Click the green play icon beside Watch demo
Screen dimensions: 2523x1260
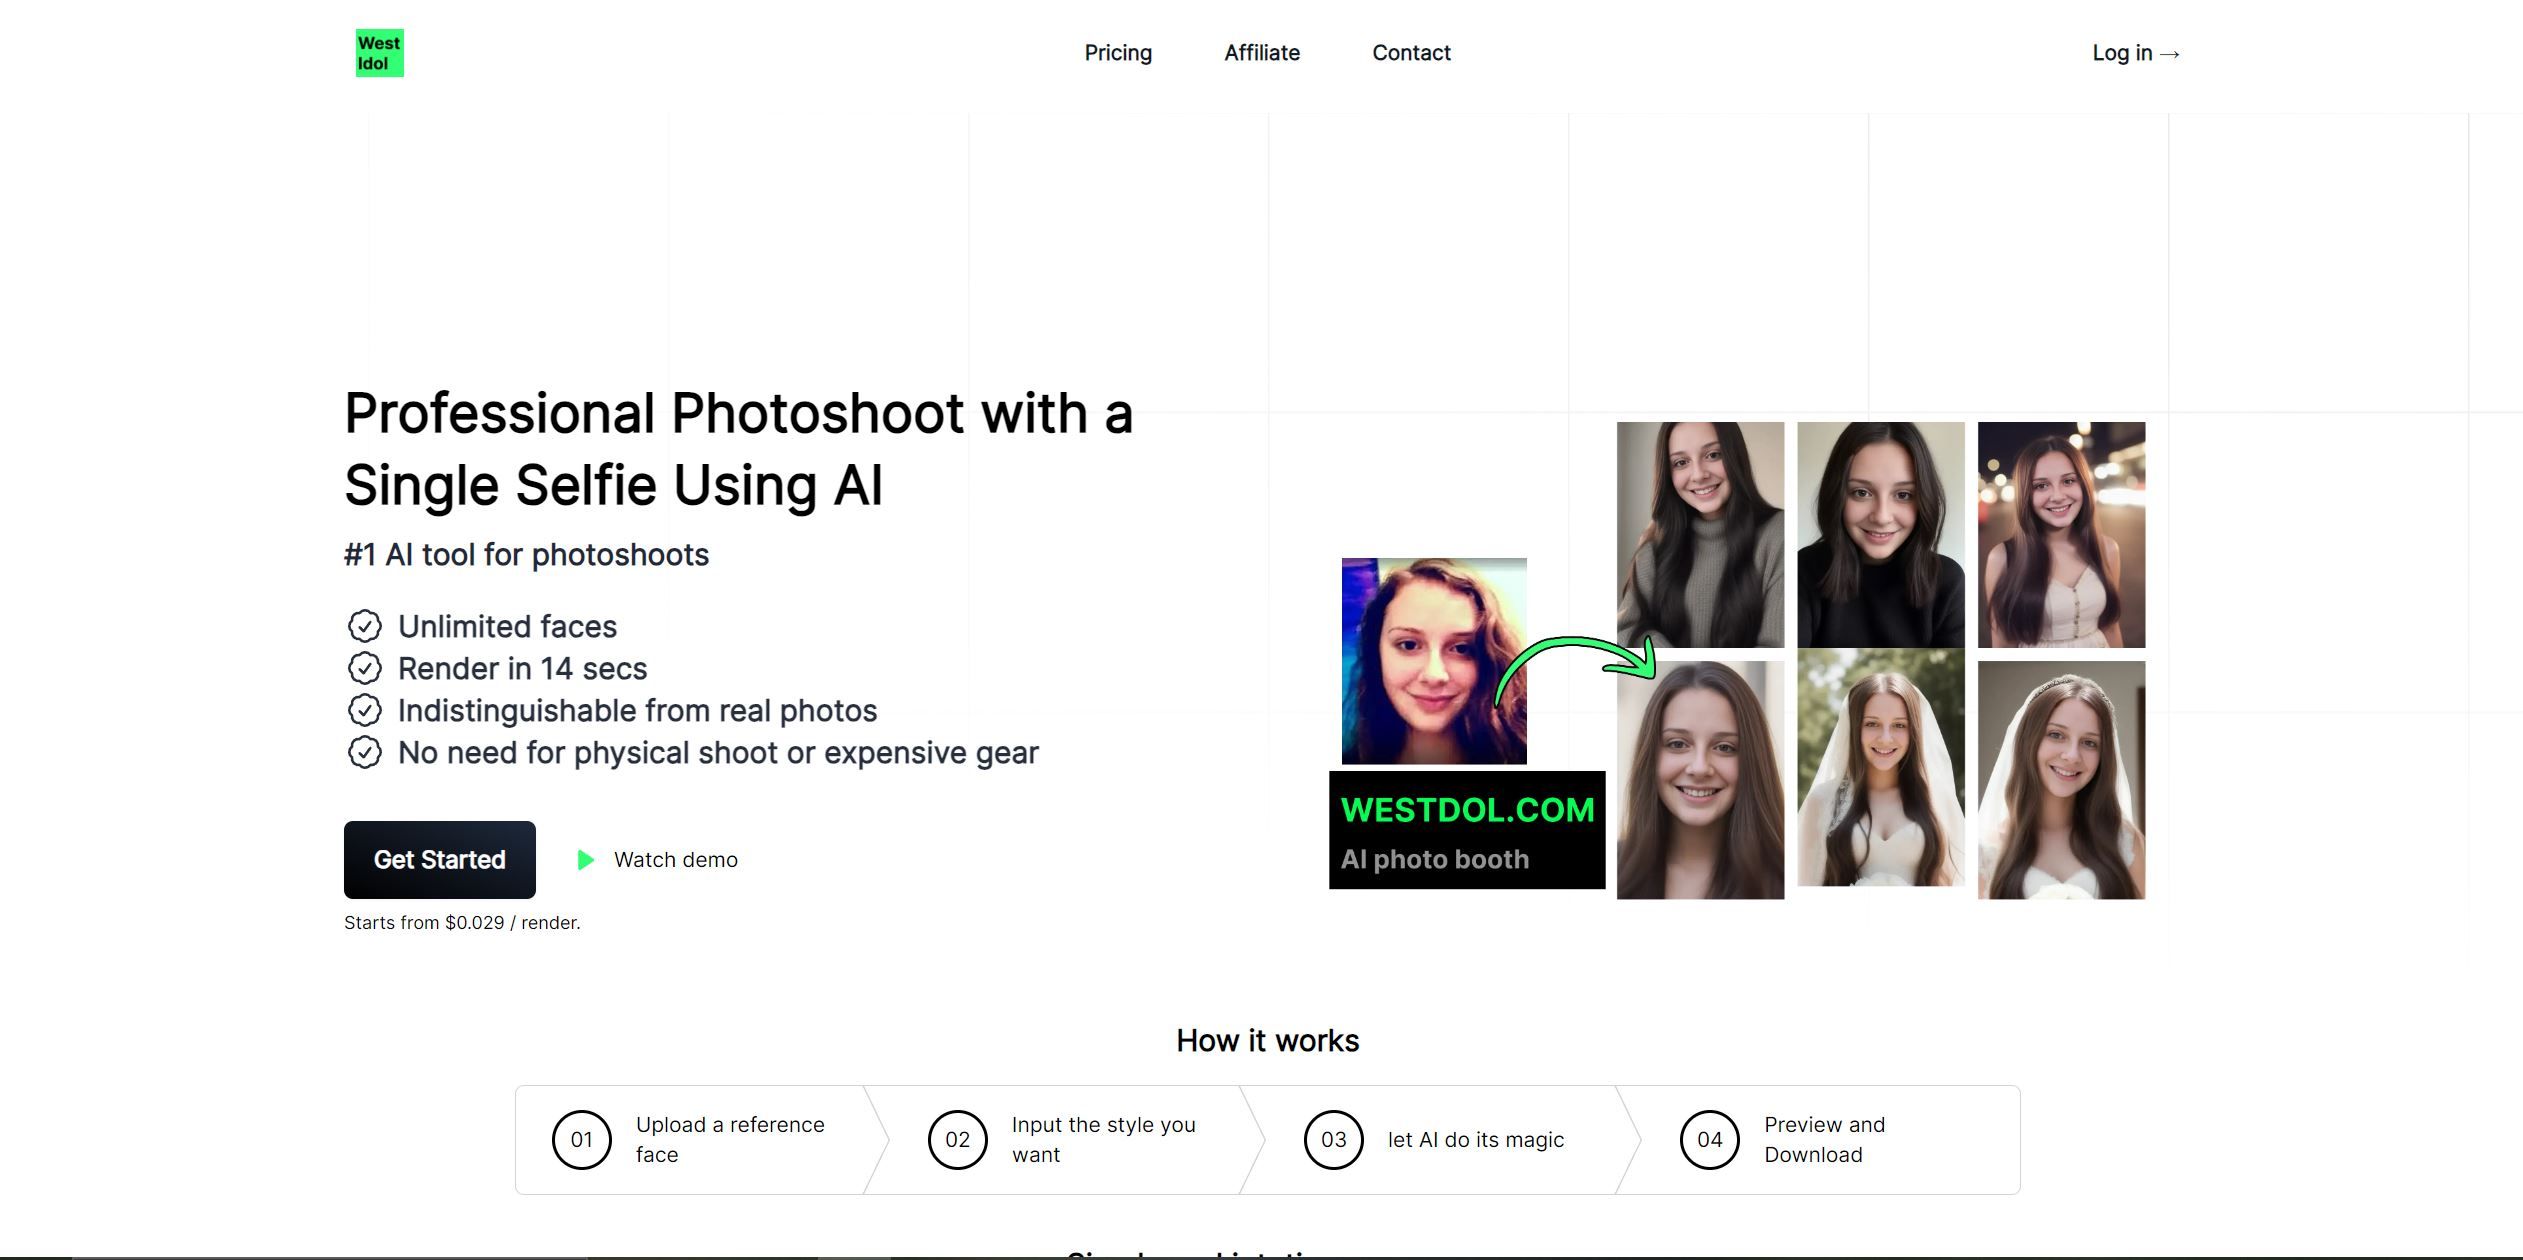point(587,860)
